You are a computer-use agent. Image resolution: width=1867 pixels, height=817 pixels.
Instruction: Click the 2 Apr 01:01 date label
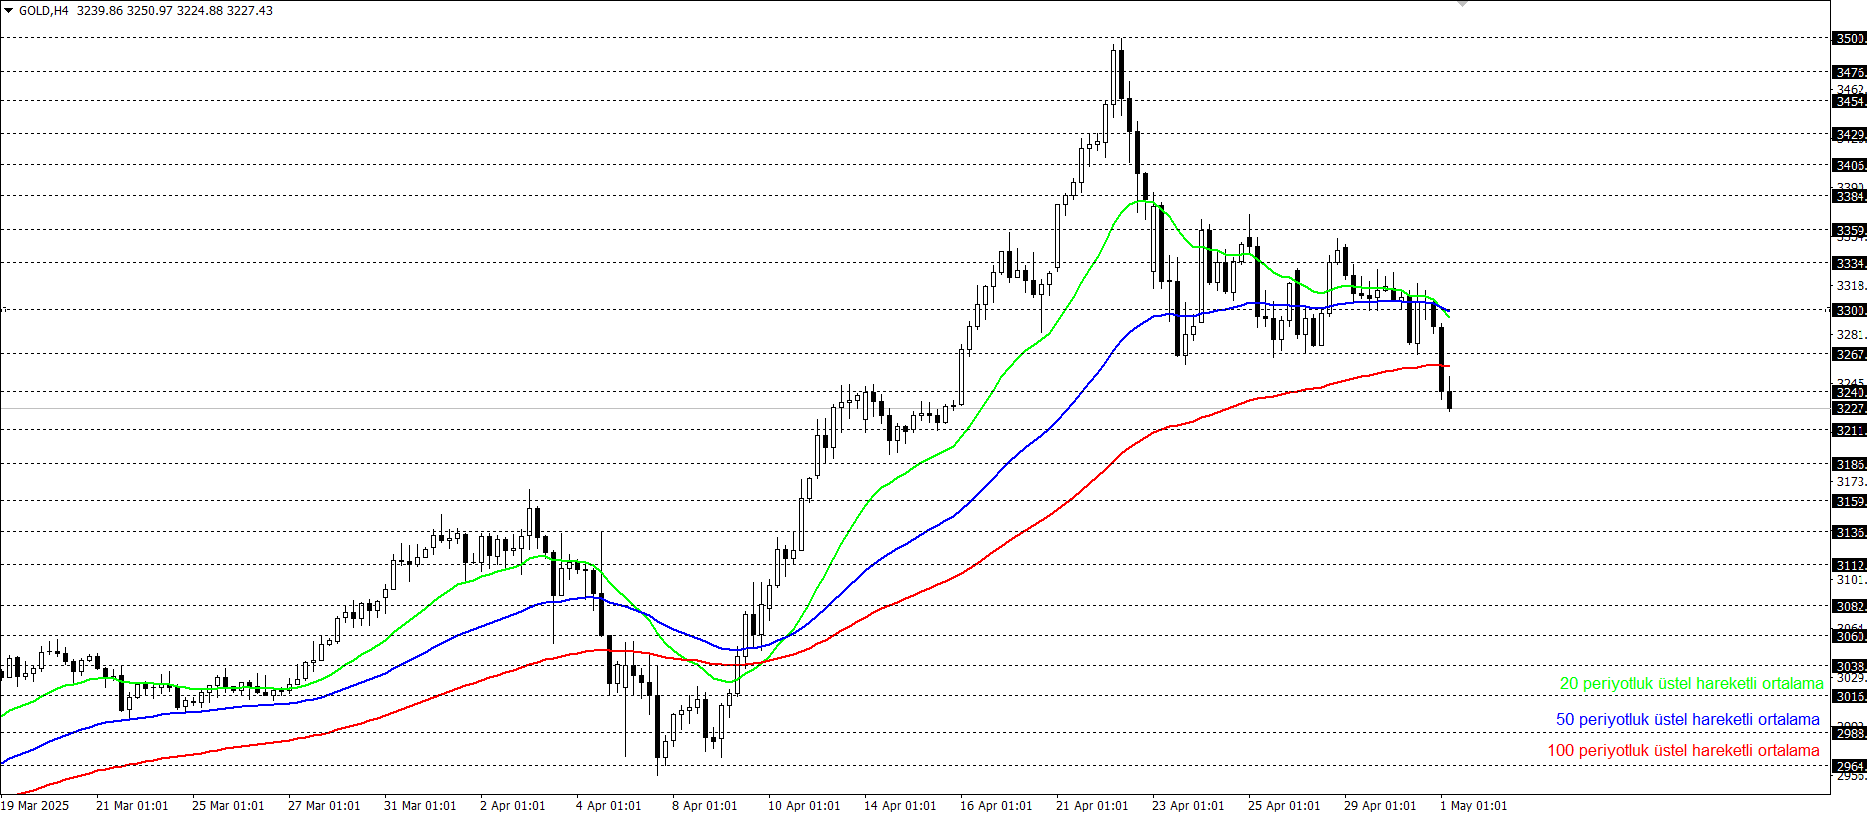(513, 805)
